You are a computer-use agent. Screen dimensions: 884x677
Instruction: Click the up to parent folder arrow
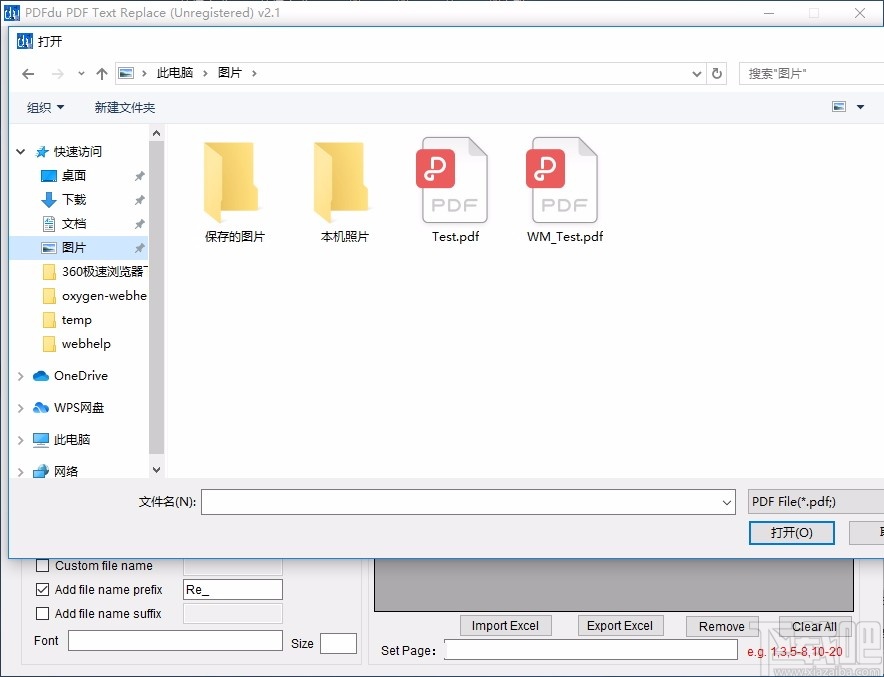click(101, 72)
